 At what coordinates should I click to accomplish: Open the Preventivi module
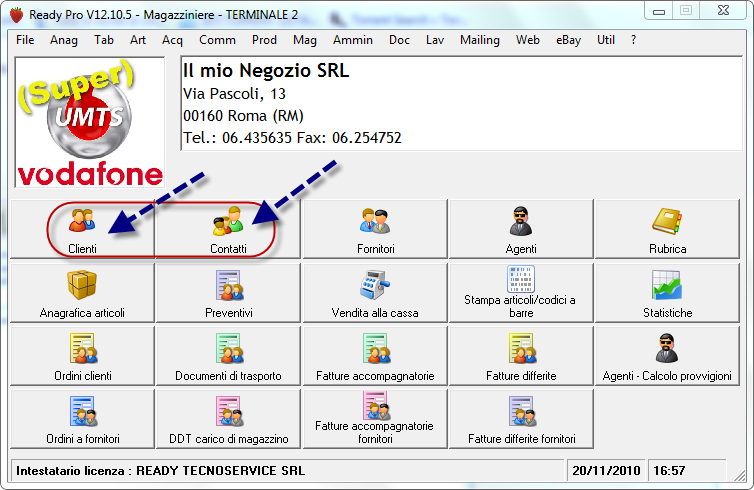click(228, 292)
